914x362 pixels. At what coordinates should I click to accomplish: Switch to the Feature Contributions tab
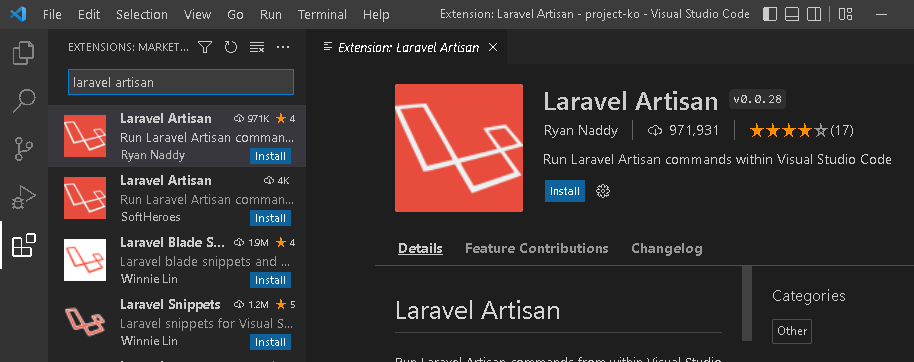(x=536, y=248)
